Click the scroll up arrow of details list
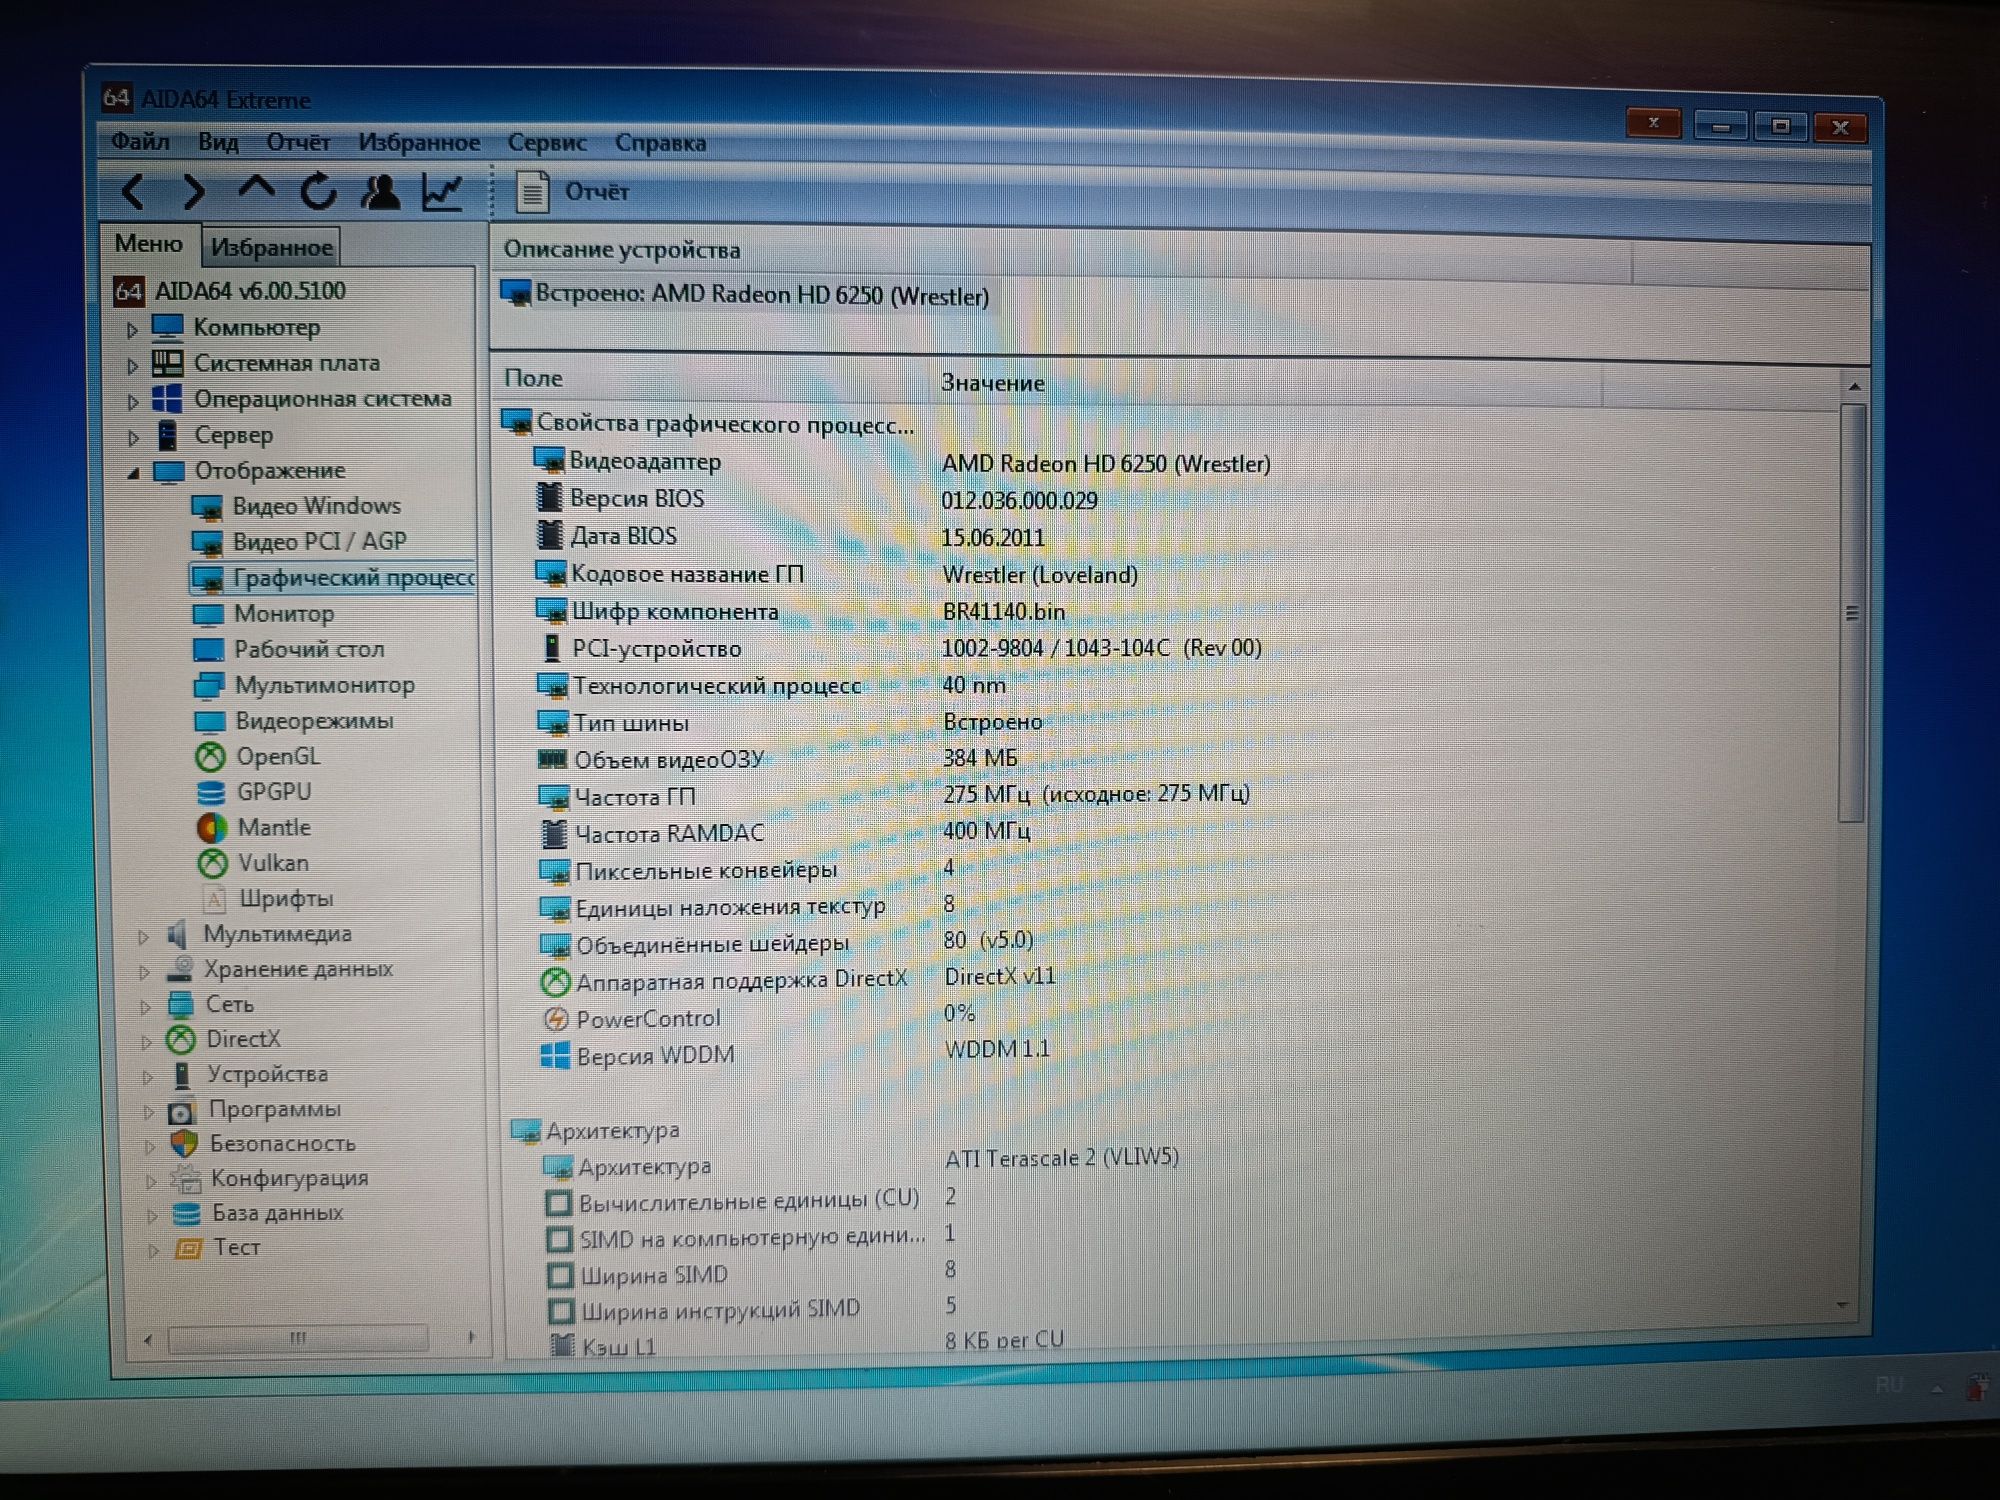The image size is (2000, 1500). (1854, 387)
